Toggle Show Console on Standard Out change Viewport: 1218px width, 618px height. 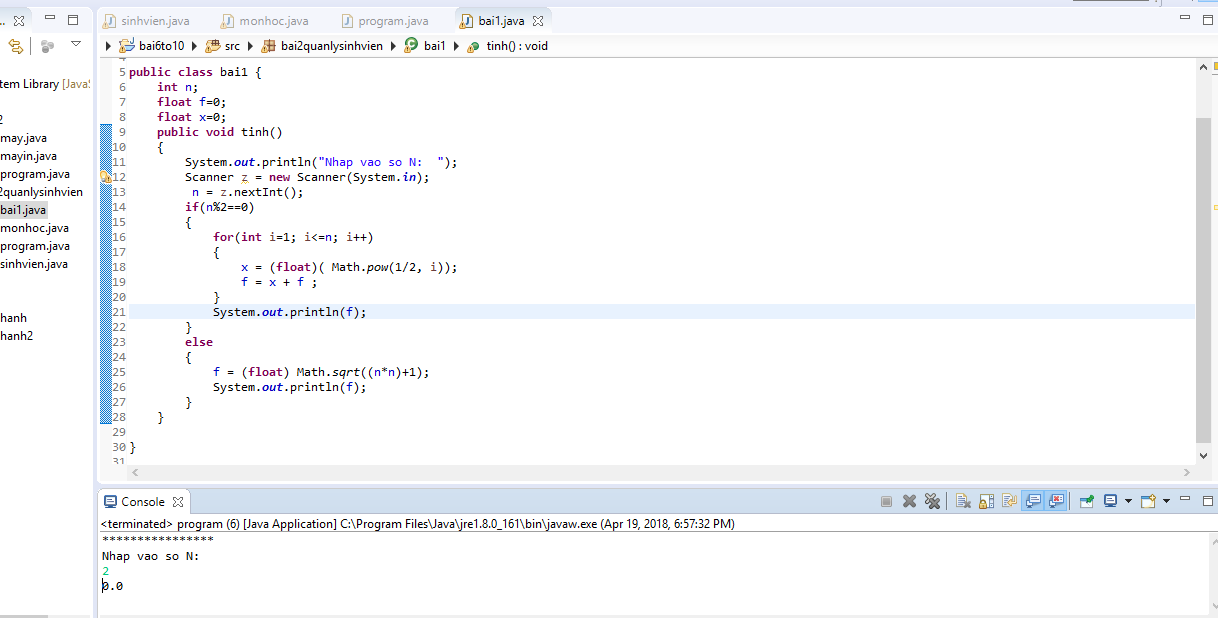click(1033, 501)
